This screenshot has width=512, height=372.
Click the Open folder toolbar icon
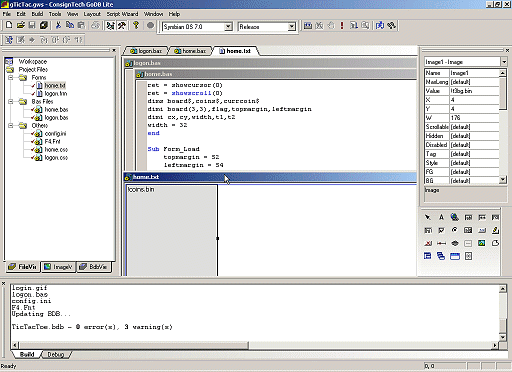[21, 26]
